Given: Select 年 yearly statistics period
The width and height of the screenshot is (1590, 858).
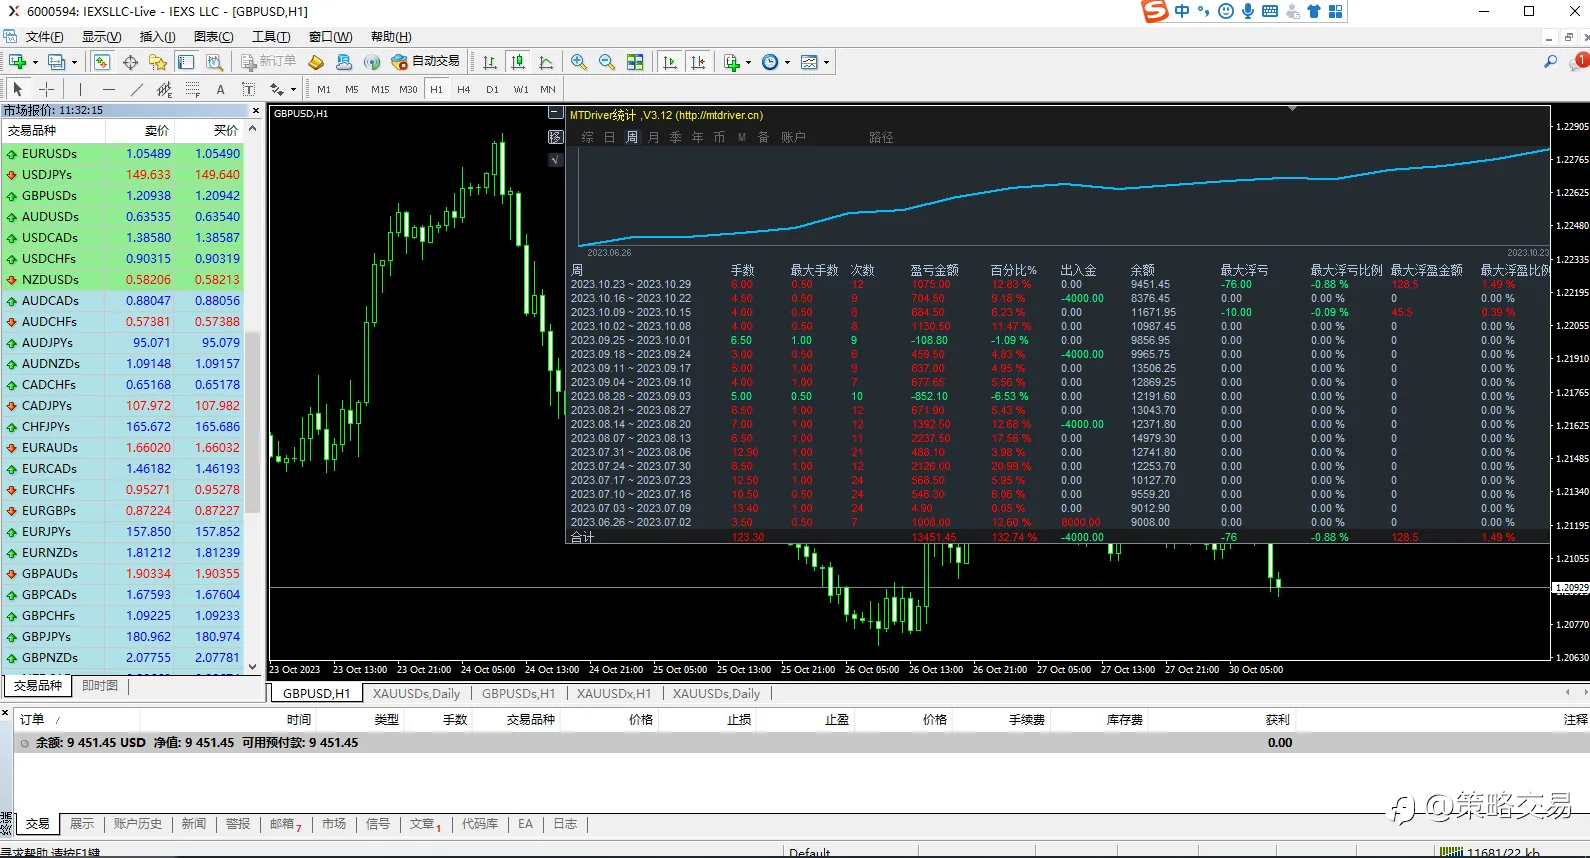Looking at the screenshot, I should point(697,137).
